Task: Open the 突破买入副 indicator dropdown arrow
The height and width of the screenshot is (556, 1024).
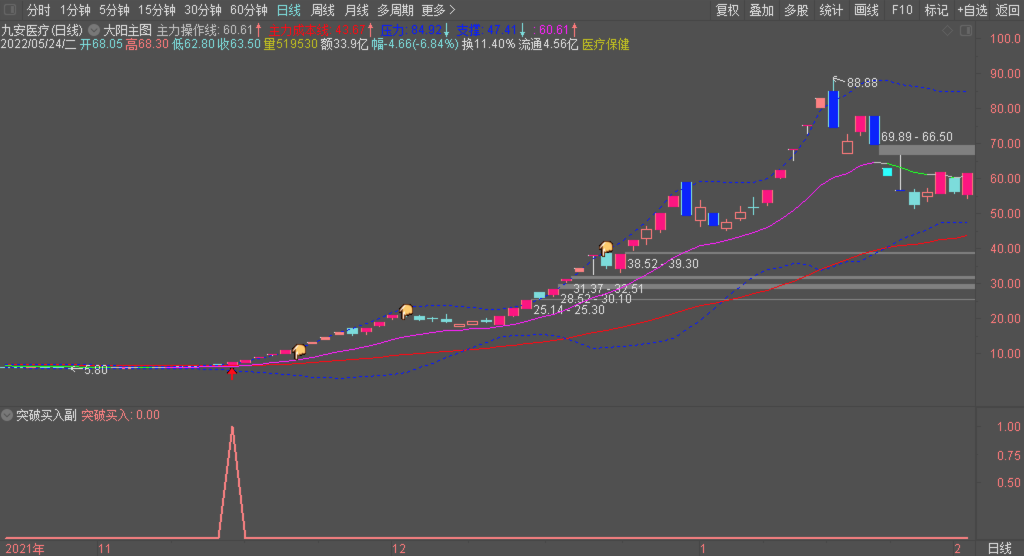Action: (x=8, y=415)
